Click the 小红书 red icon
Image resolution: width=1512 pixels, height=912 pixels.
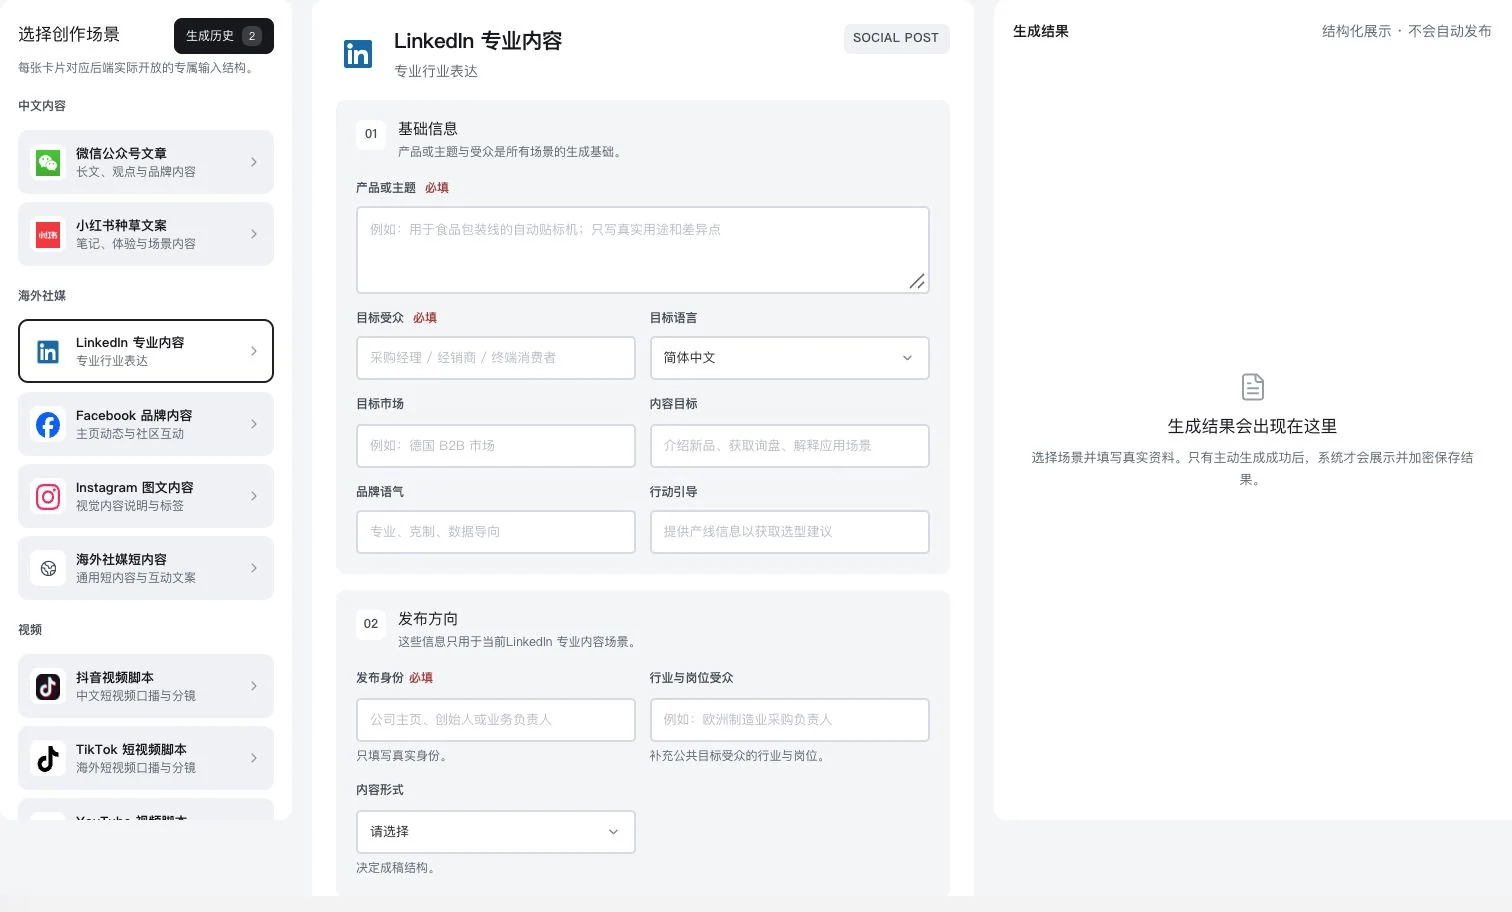click(x=48, y=234)
